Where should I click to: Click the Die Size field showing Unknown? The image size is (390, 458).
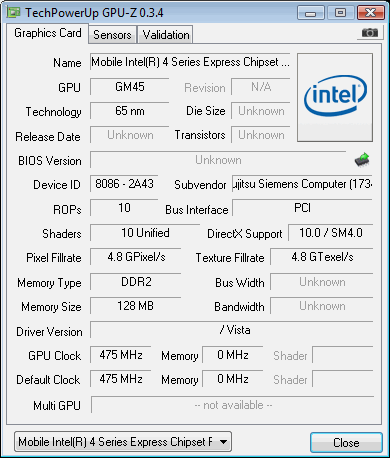click(261, 111)
